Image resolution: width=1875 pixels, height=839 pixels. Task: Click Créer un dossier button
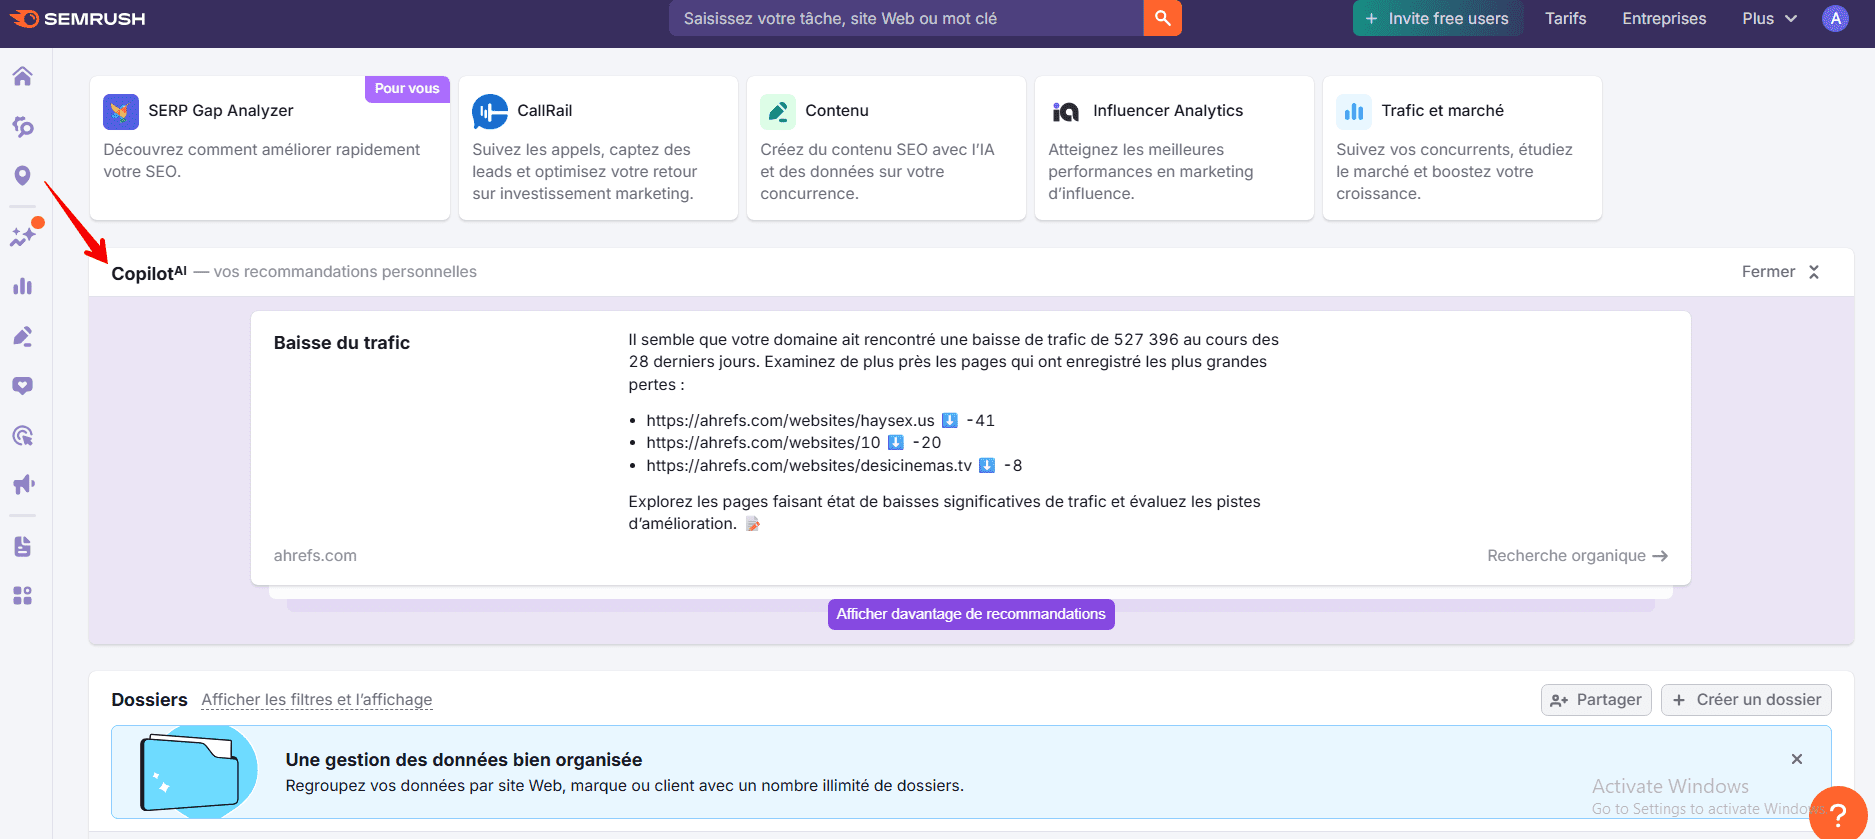coord(1746,700)
